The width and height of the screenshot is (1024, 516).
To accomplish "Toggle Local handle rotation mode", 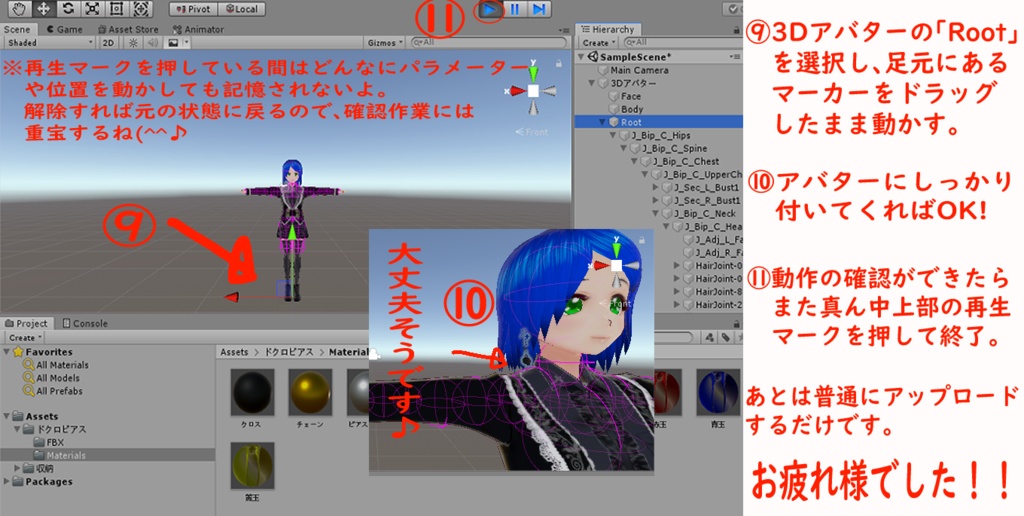I will (241, 9).
